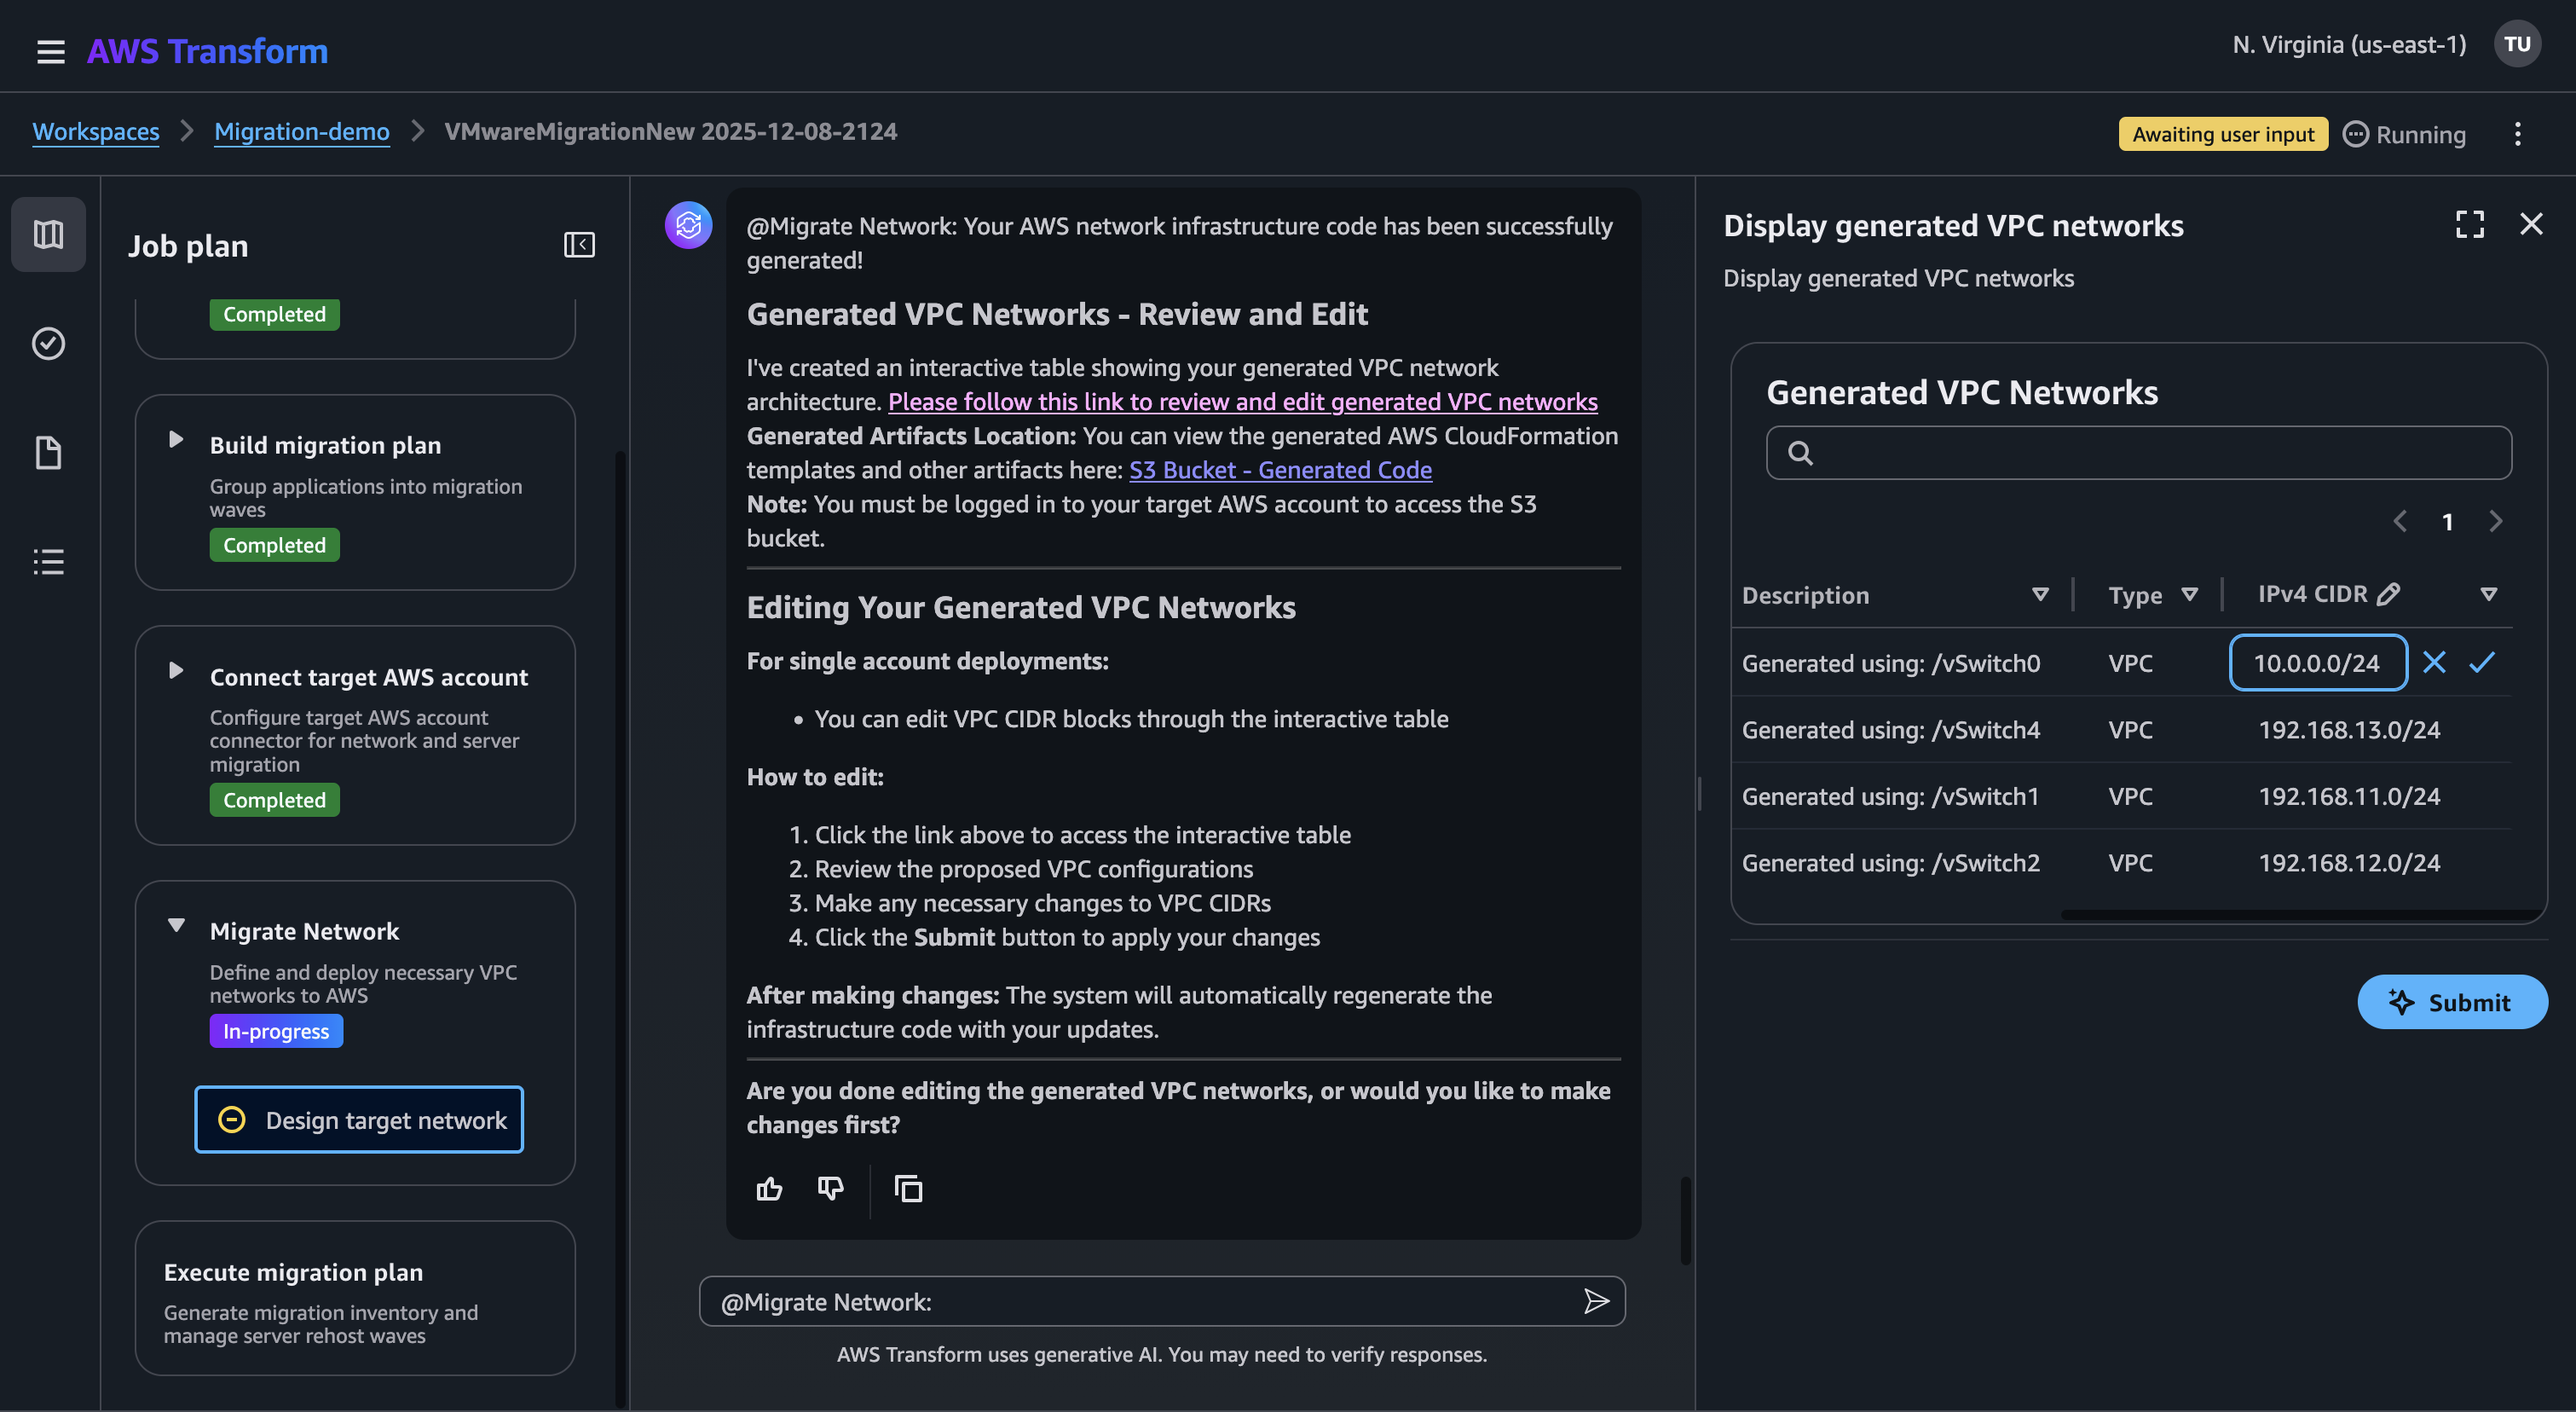The image size is (2576, 1412).
Task: Confirm the 10.0.0.0/24 CIDR edit with the checkmark
Action: coord(2481,662)
